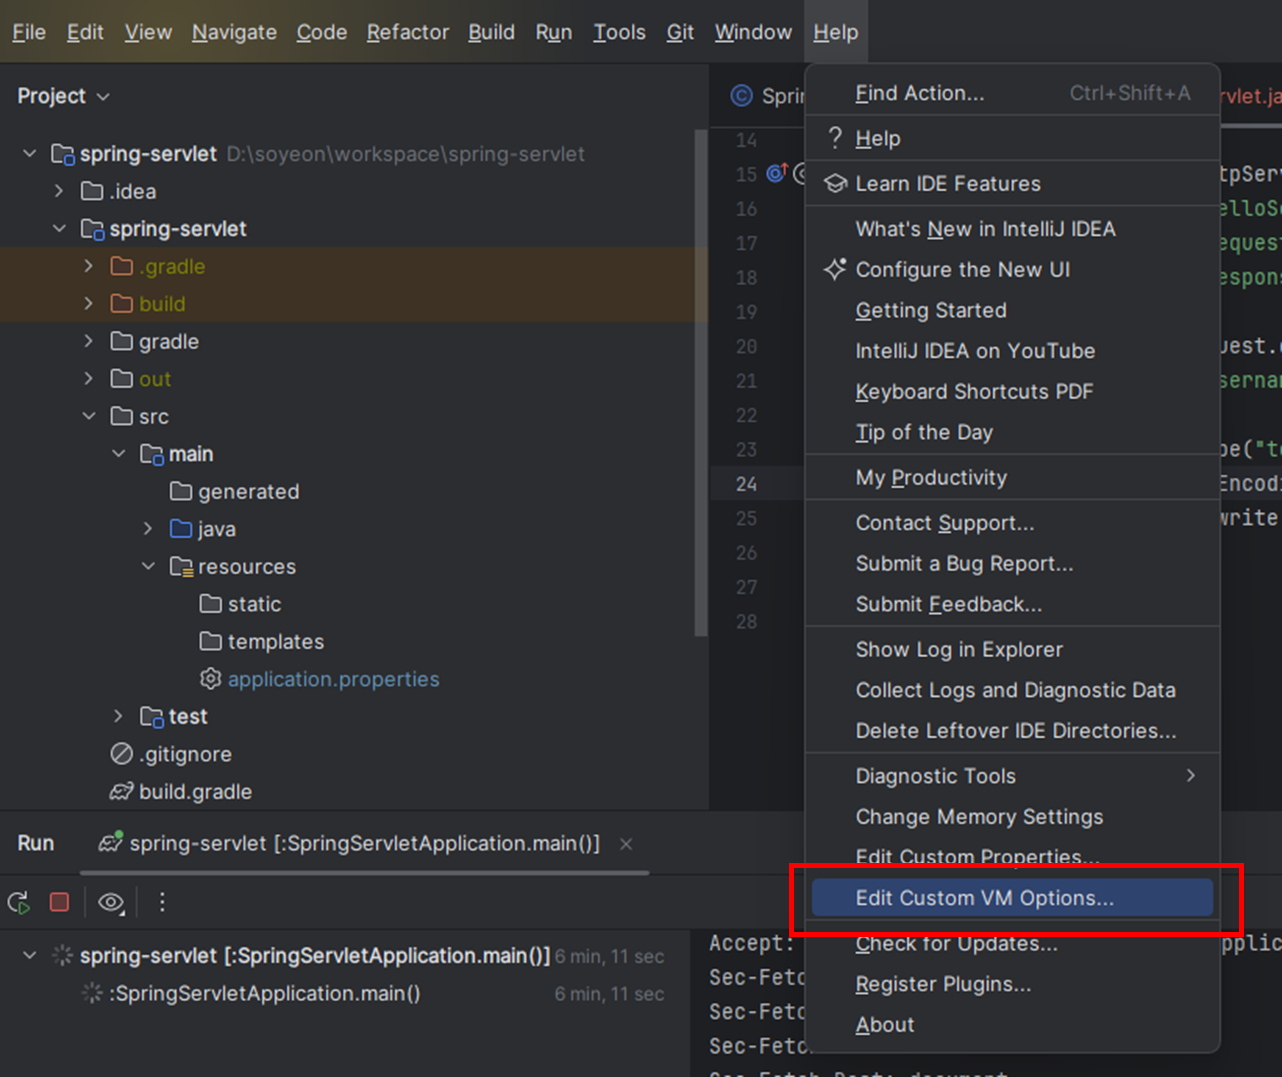Click the Project panel vertical scrollbar
This screenshot has width=1282, height=1077.
[701, 382]
